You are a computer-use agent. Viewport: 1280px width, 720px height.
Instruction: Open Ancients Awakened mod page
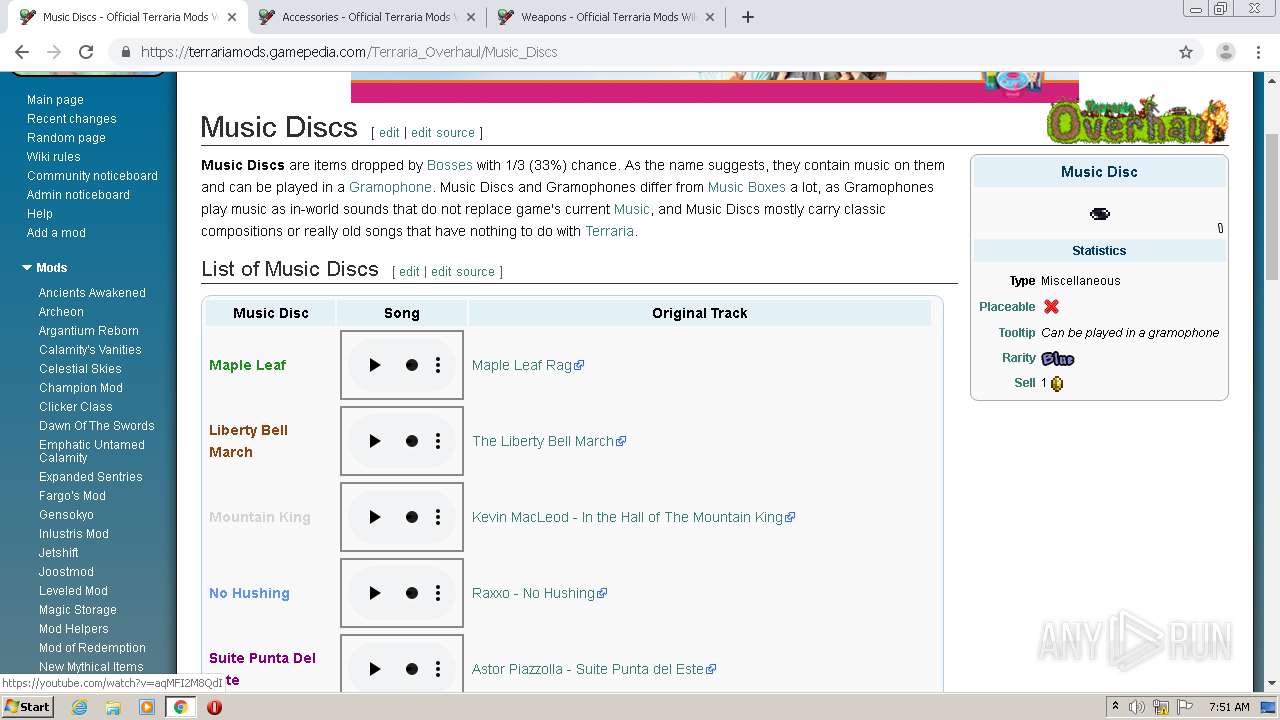(x=92, y=293)
